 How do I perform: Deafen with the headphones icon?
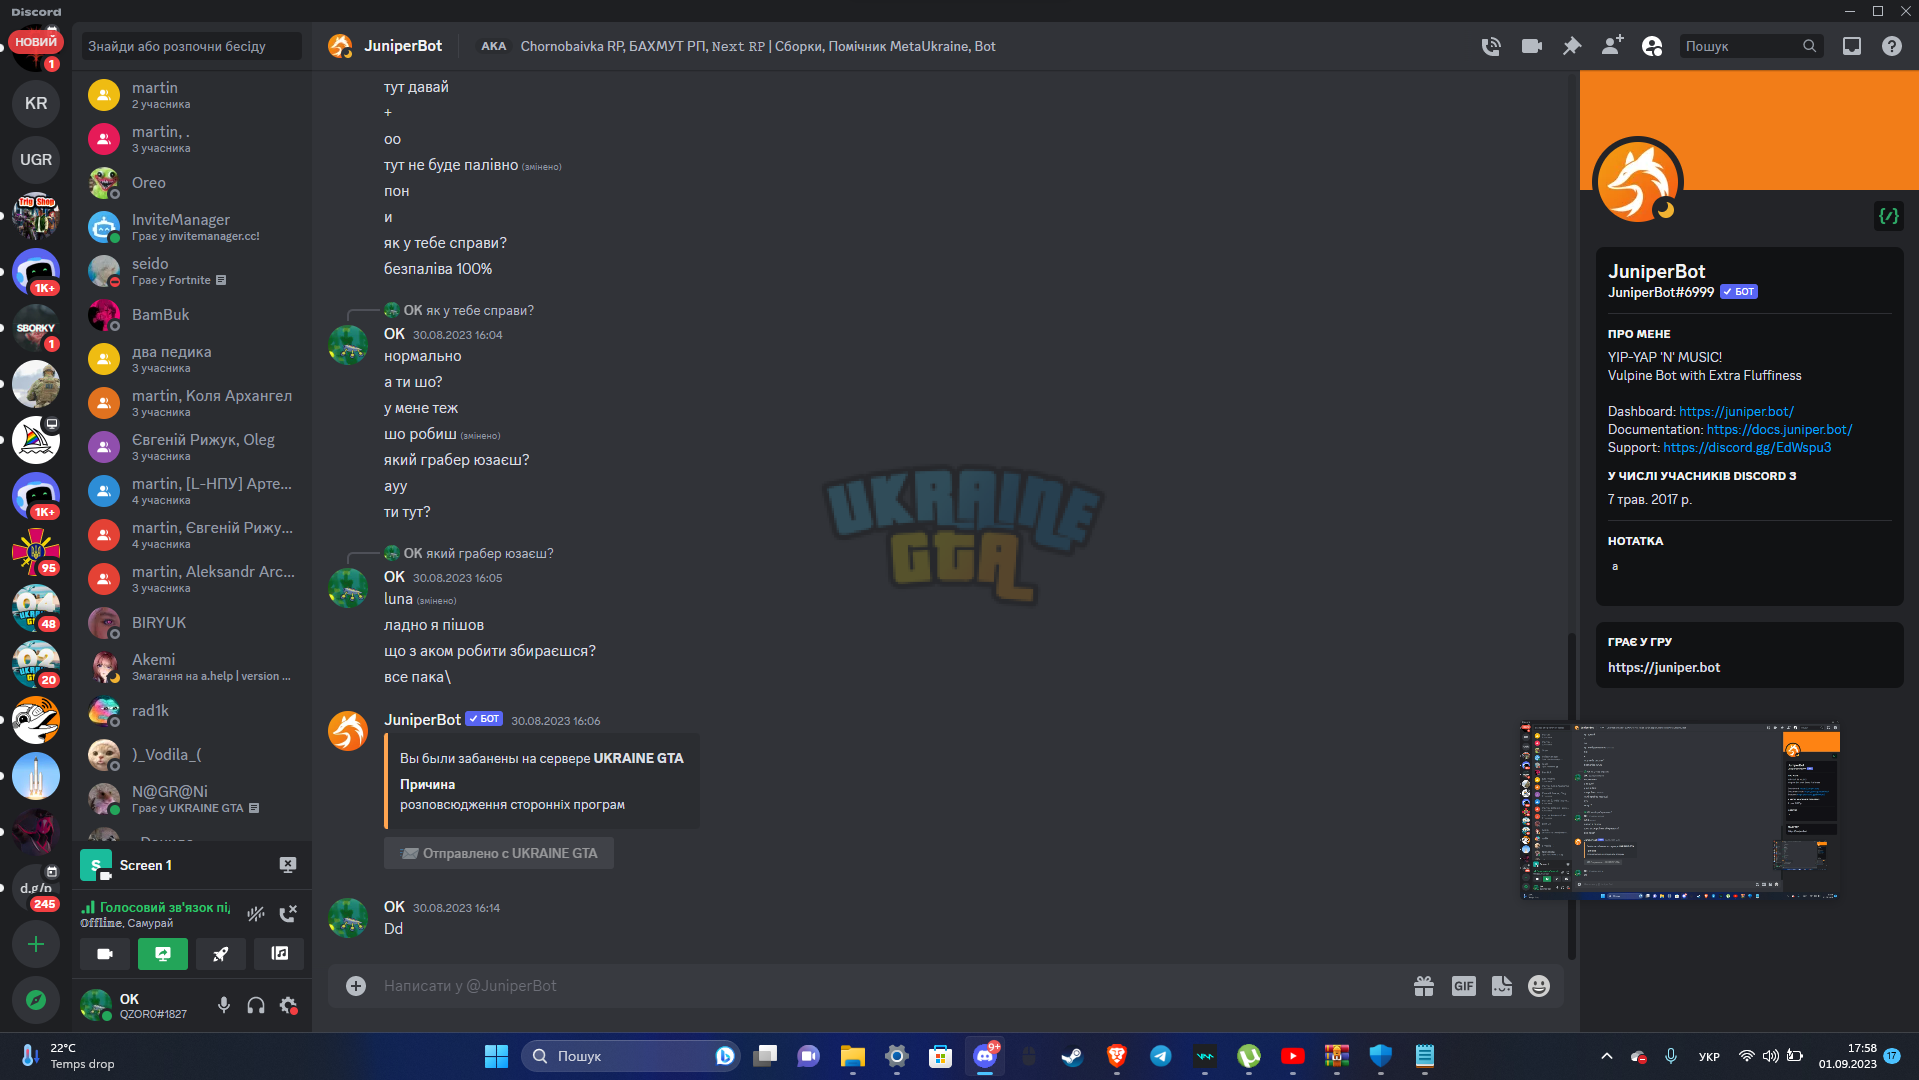256,1005
